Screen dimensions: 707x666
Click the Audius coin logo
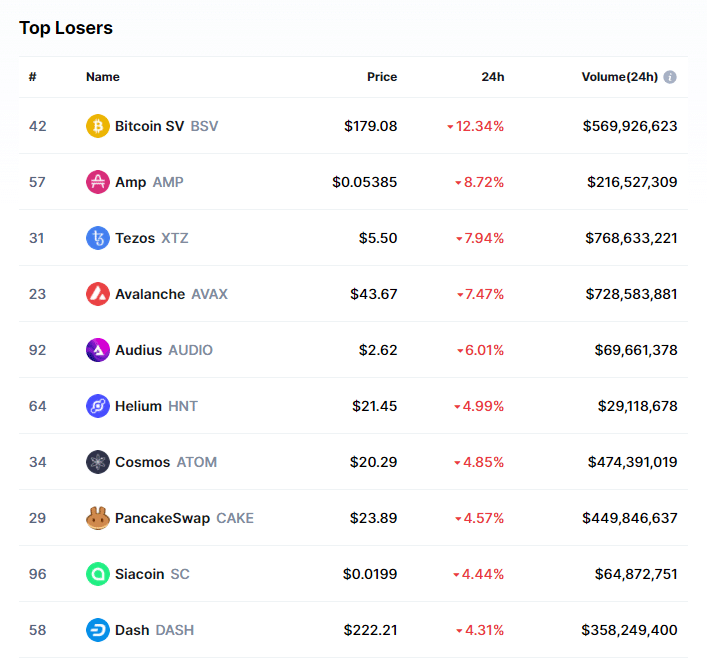(97, 350)
